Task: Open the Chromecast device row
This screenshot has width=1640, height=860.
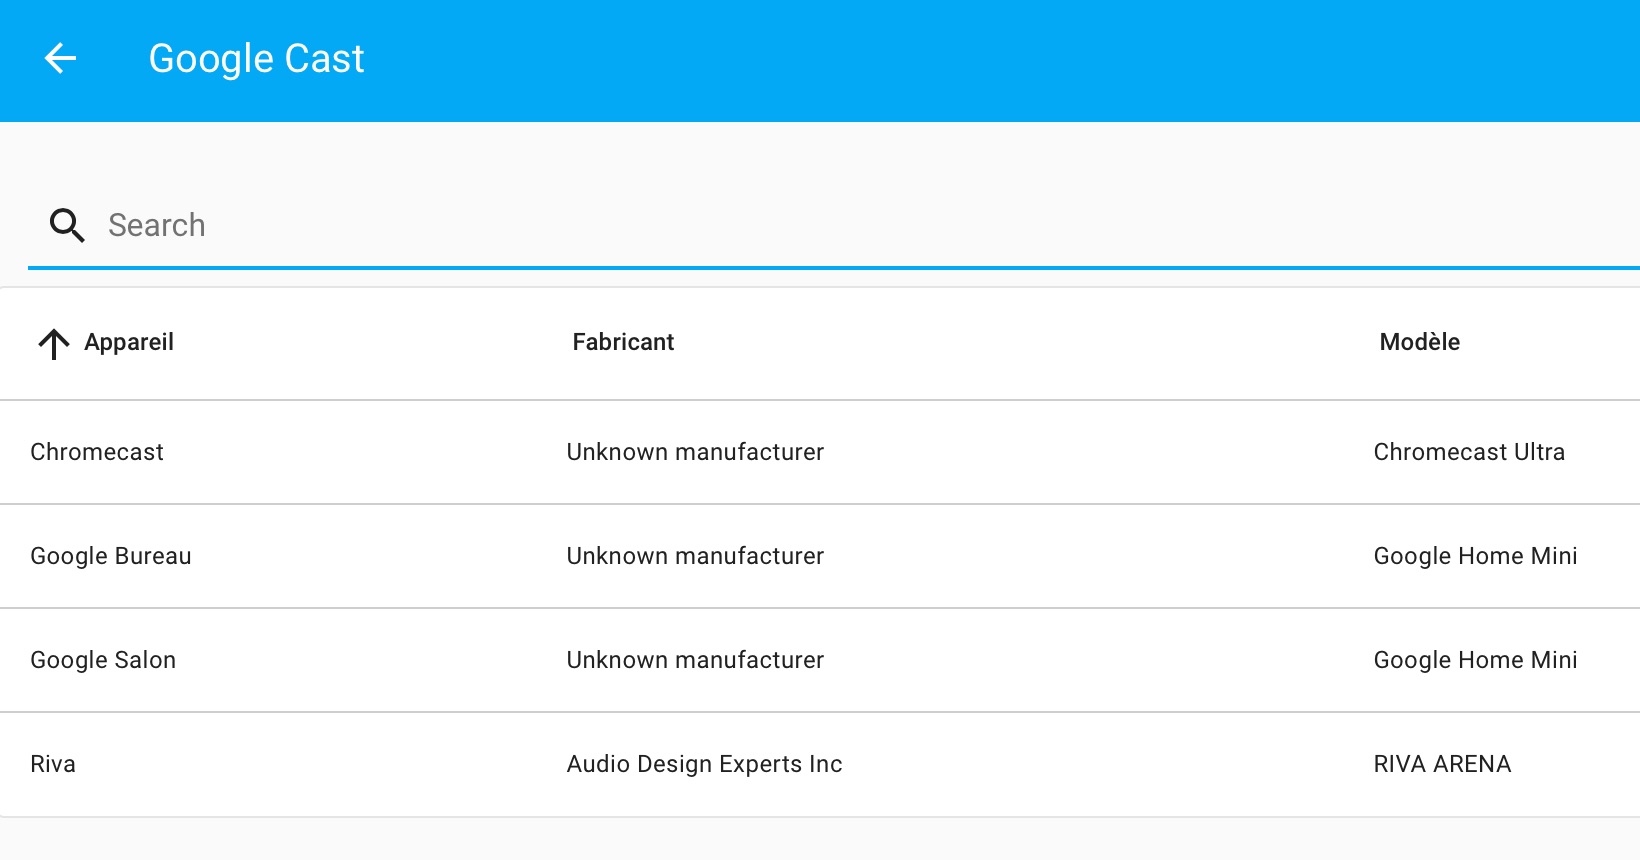Action: tap(820, 452)
